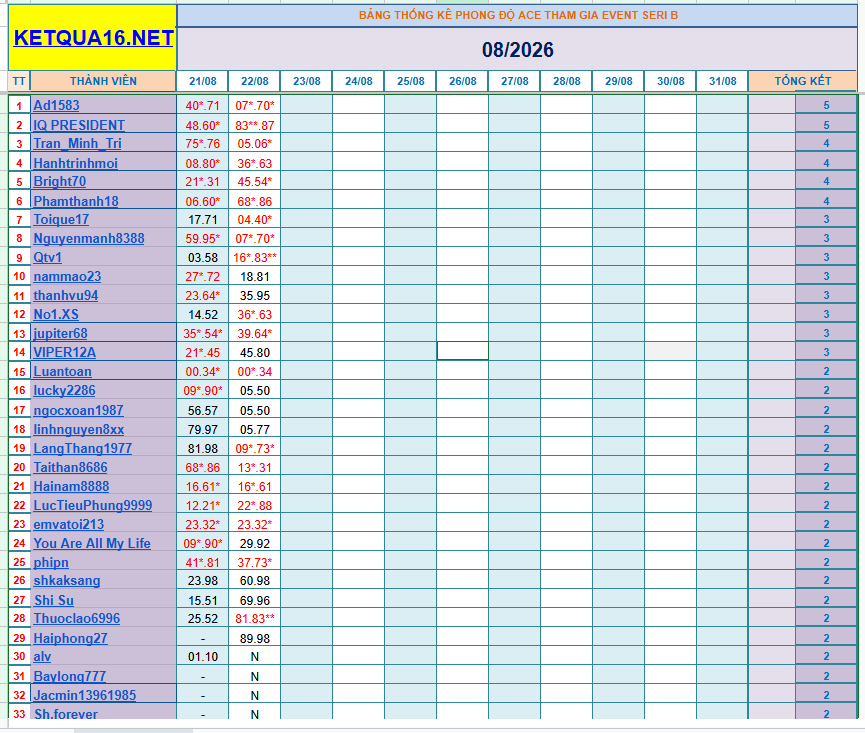
Task: Select the TỔNG KẾT column header
Action: (x=803, y=81)
